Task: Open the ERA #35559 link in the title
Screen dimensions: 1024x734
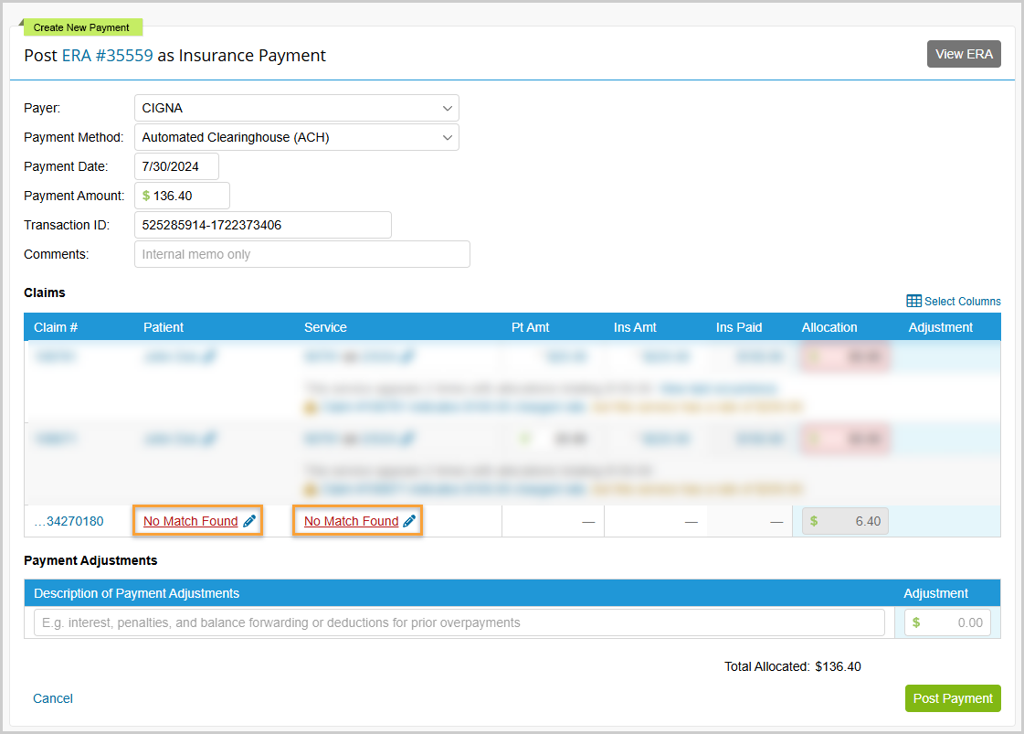Action: (107, 56)
